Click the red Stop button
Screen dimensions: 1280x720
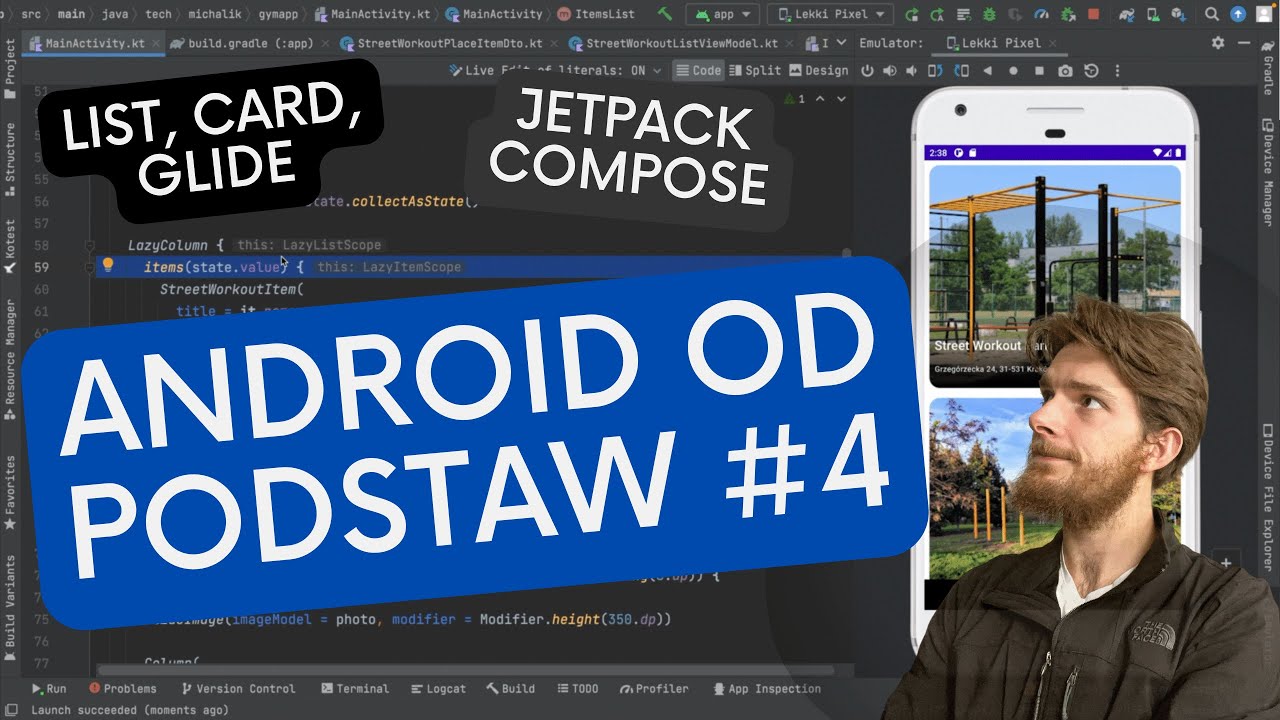coord(1093,14)
